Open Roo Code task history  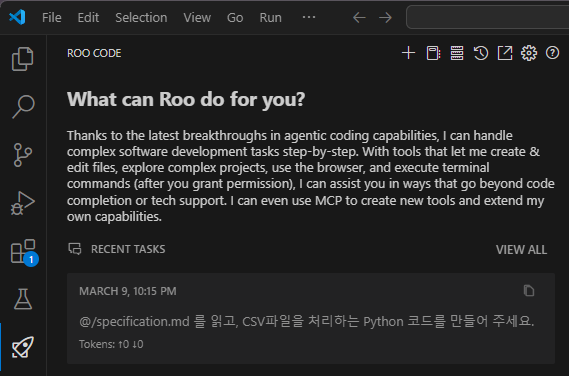click(481, 53)
